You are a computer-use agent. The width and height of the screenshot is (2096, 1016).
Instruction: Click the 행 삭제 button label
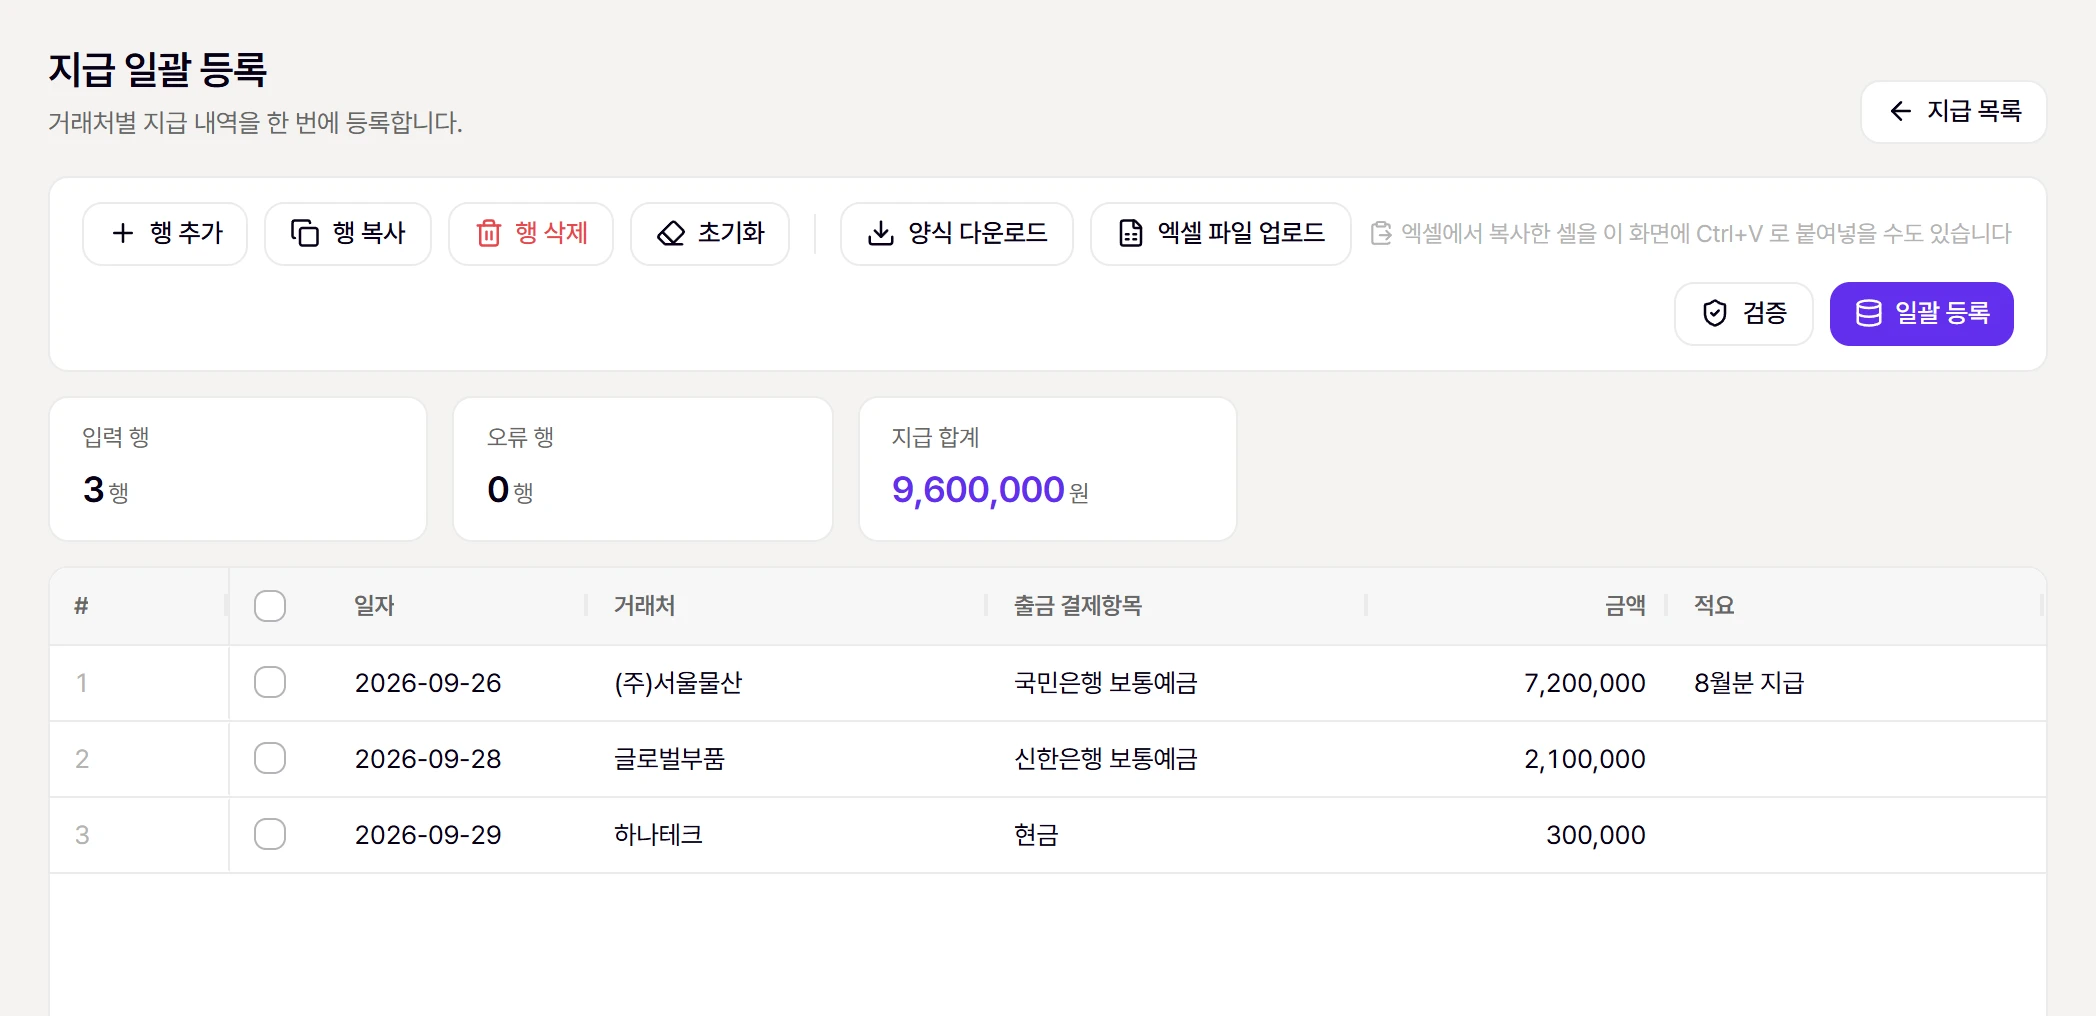click(x=551, y=233)
